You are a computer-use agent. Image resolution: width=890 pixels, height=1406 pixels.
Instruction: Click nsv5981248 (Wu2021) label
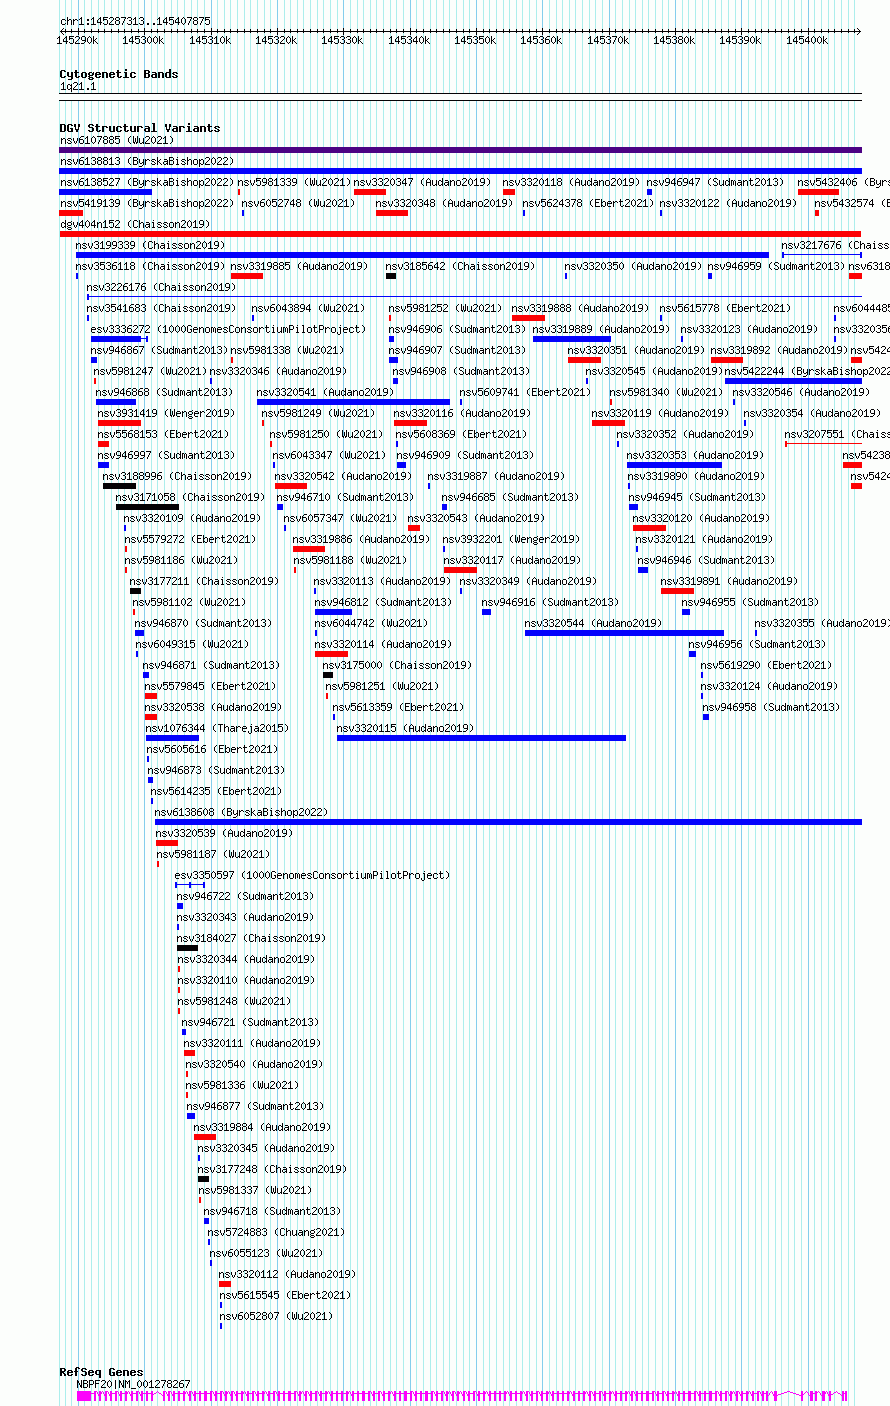point(234,1001)
